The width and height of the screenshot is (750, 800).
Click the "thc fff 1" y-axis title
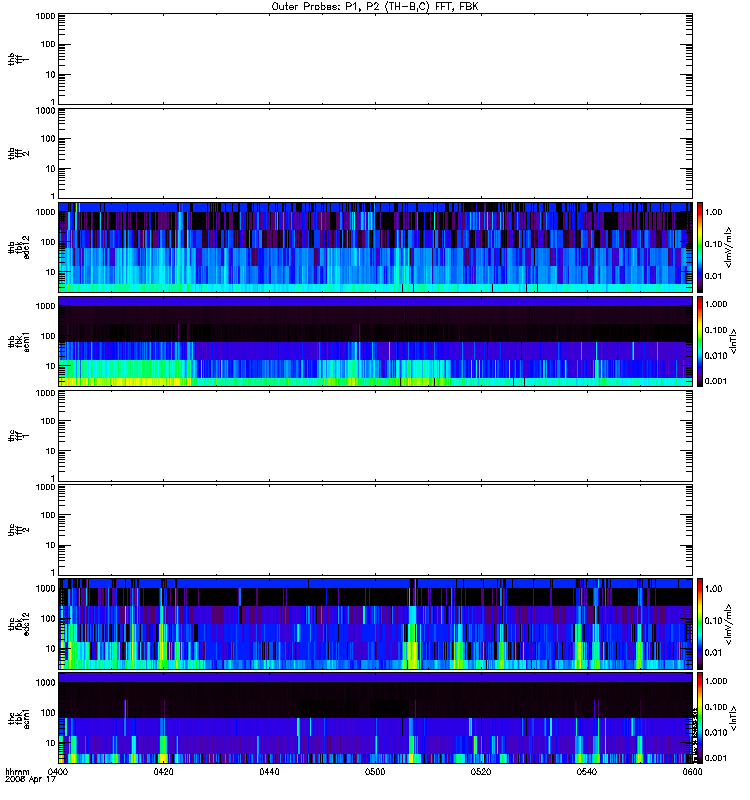pos(19,436)
